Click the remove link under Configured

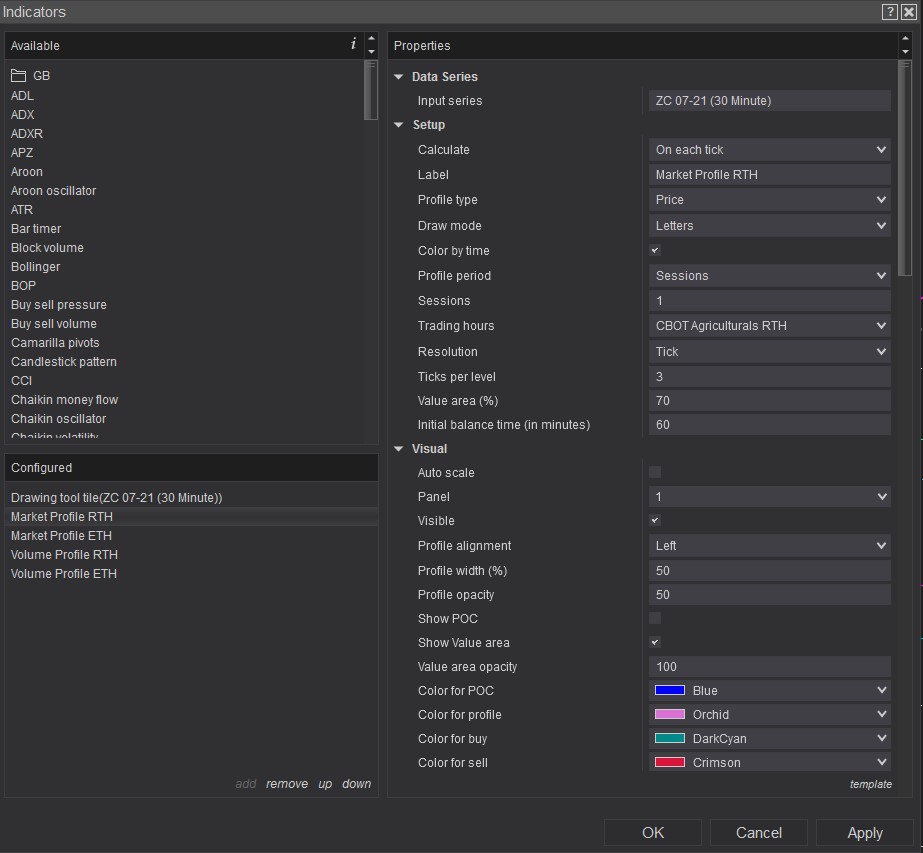287,784
